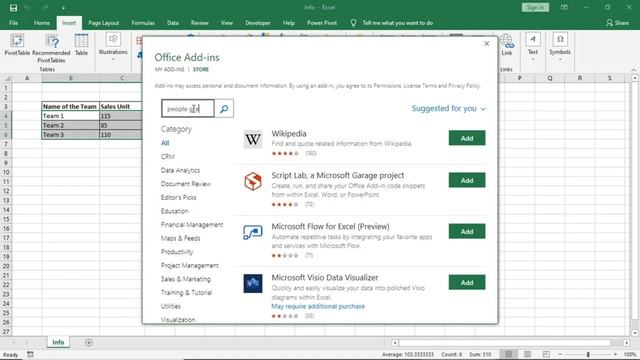Image resolution: width=640 pixels, height=360 pixels.
Task: Select the STORE tab
Action: click(x=201, y=69)
